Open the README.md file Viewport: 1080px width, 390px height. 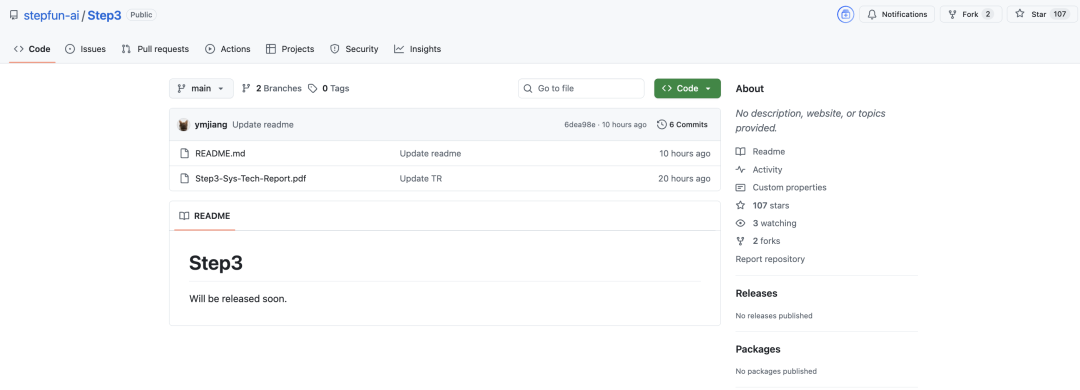220,154
